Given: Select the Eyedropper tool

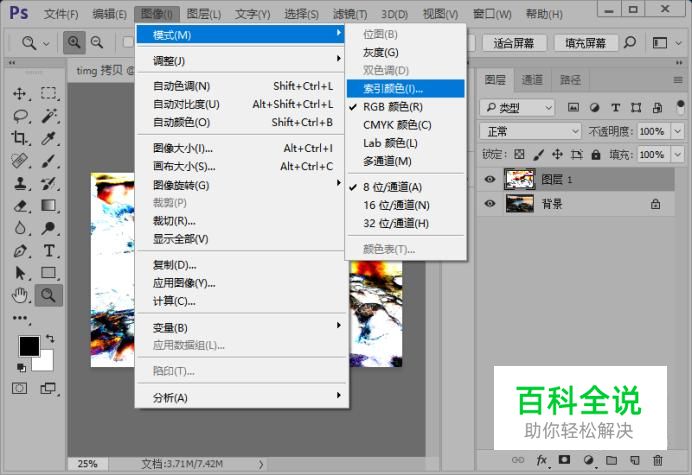Looking at the screenshot, I should point(49,138).
